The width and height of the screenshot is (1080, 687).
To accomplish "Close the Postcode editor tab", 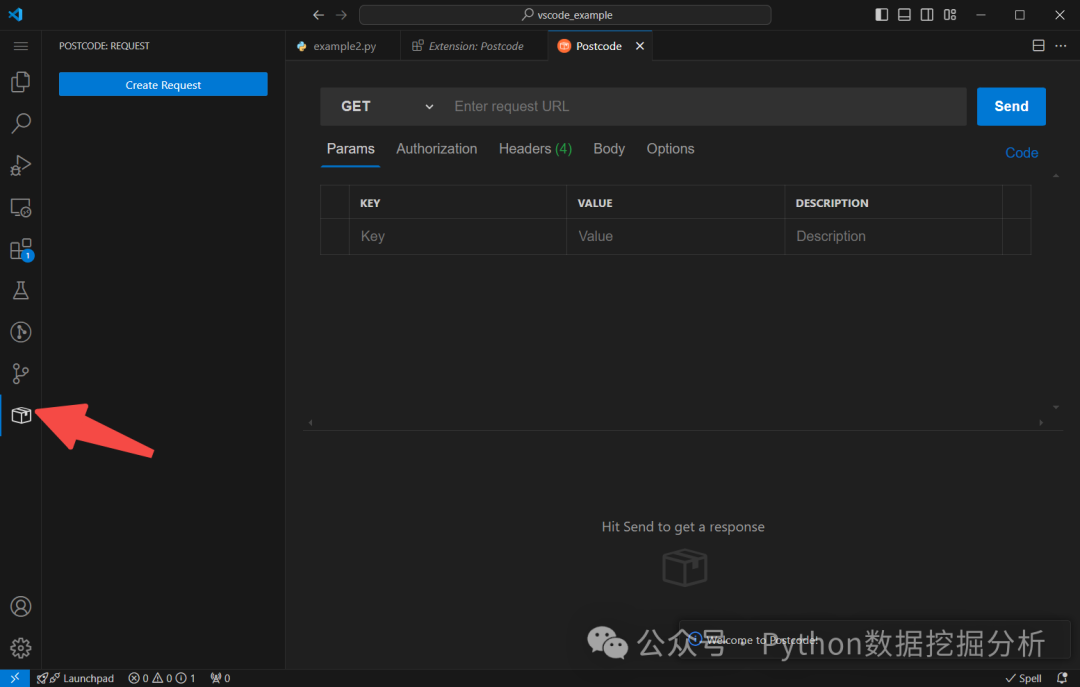I will (x=640, y=46).
